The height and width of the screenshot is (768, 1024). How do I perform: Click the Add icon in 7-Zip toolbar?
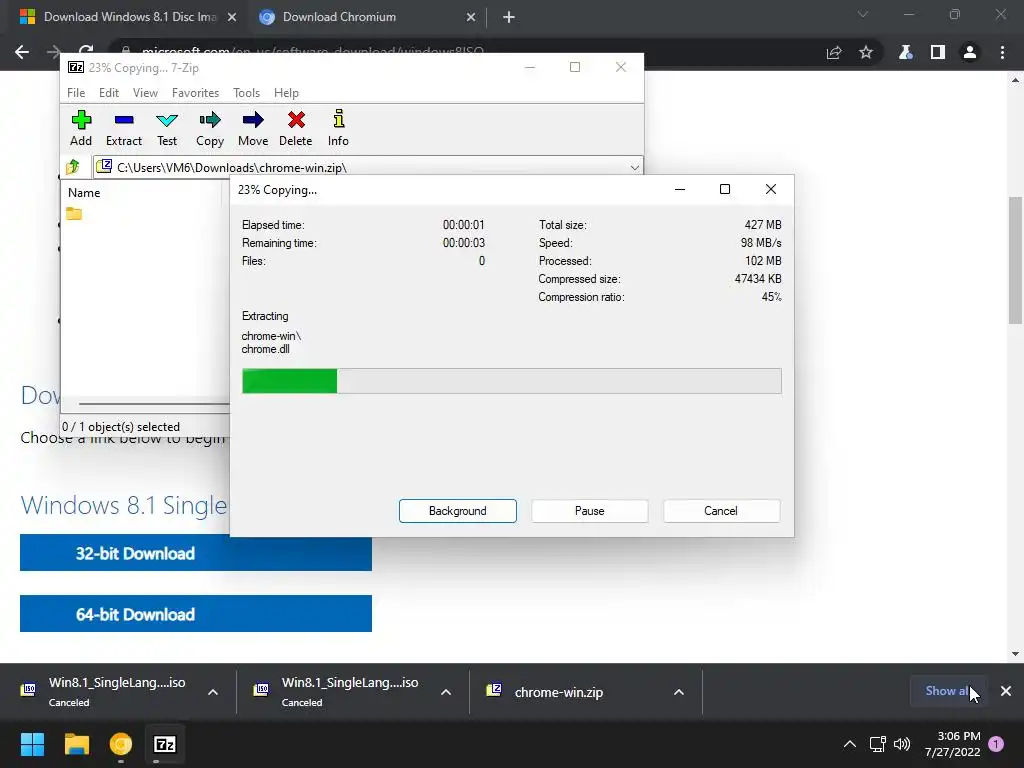81,128
